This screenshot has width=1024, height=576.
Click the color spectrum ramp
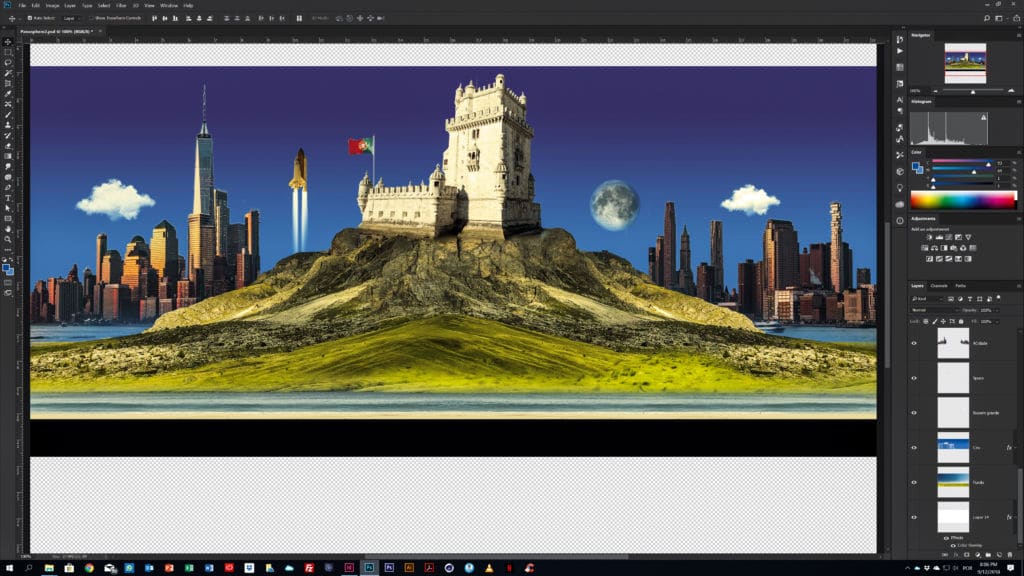pyautogui.click(x=963, y=200)
